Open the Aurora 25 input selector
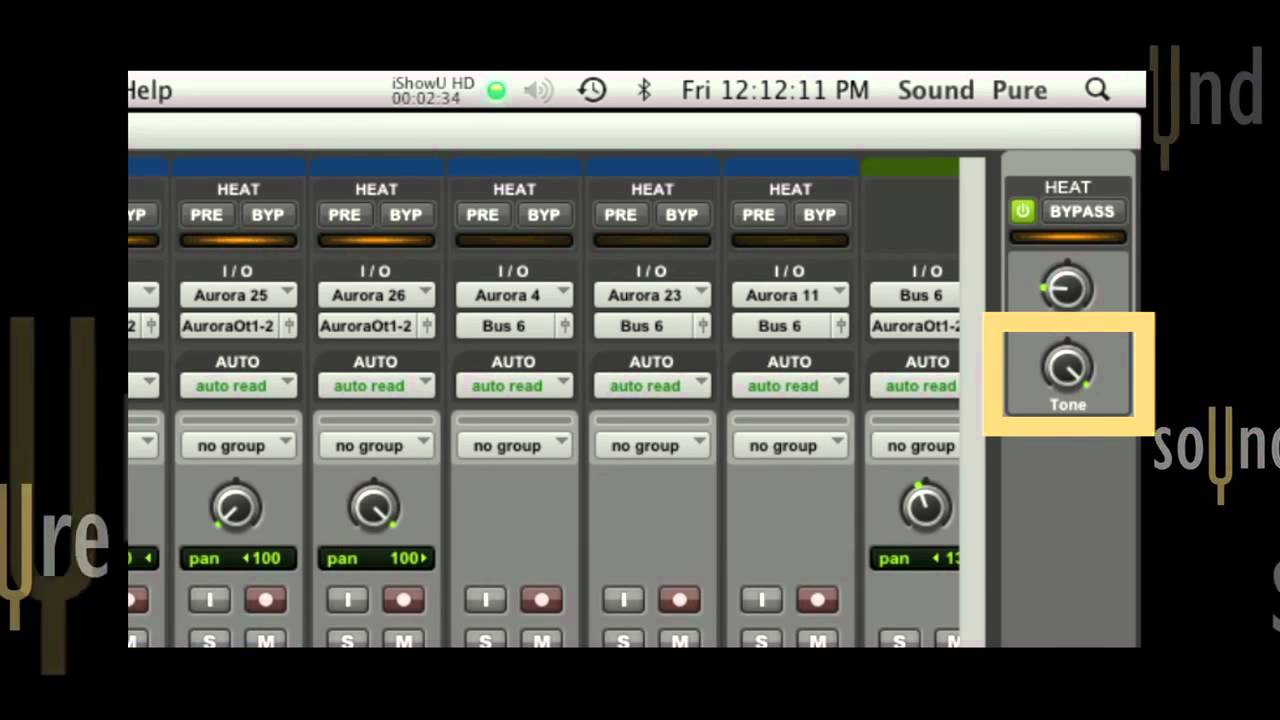Screen dimensions: 1280x720 click(x=238, y=295)
